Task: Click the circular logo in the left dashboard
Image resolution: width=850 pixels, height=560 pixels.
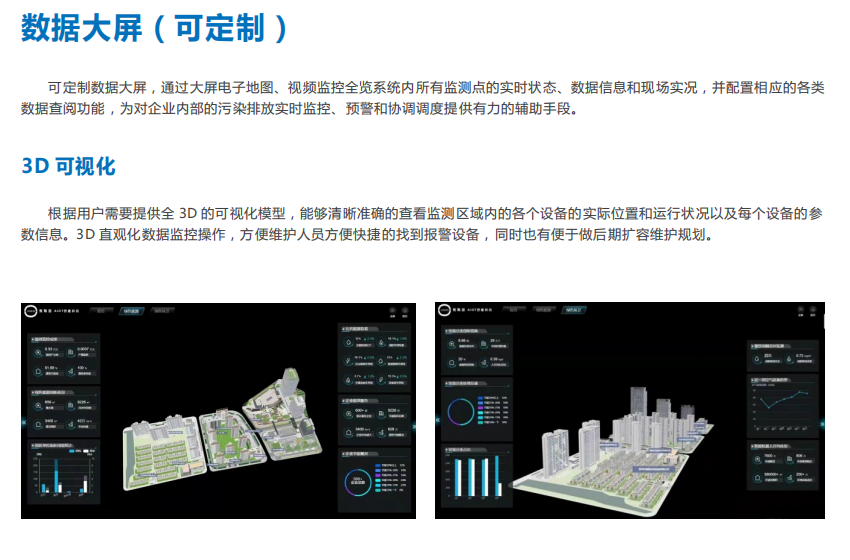Action: tap(31, 310)
